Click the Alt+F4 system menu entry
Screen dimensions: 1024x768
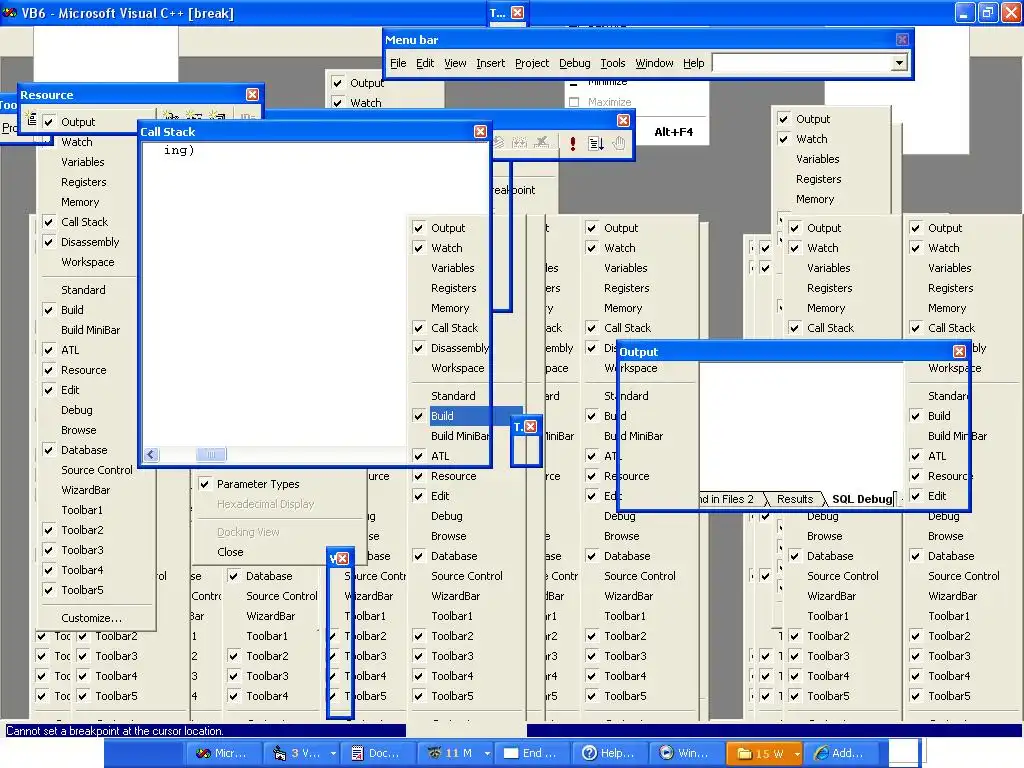[x=673, y=132]
